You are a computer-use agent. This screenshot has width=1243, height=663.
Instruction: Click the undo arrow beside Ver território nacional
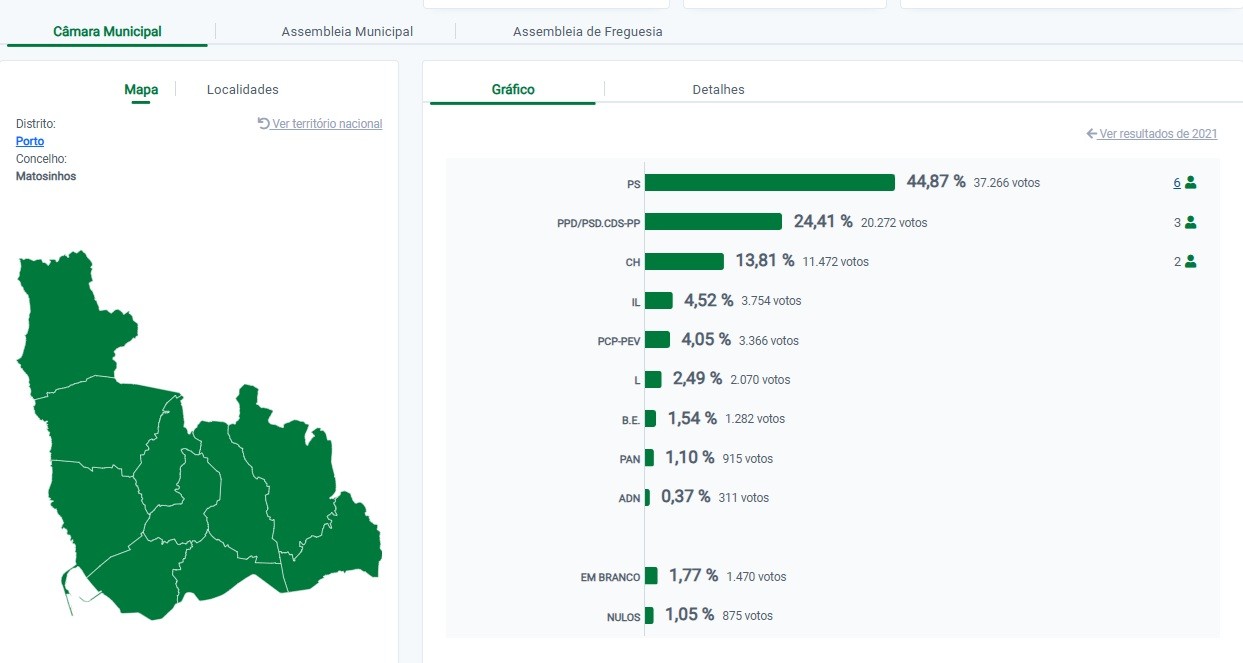point(264,124)
